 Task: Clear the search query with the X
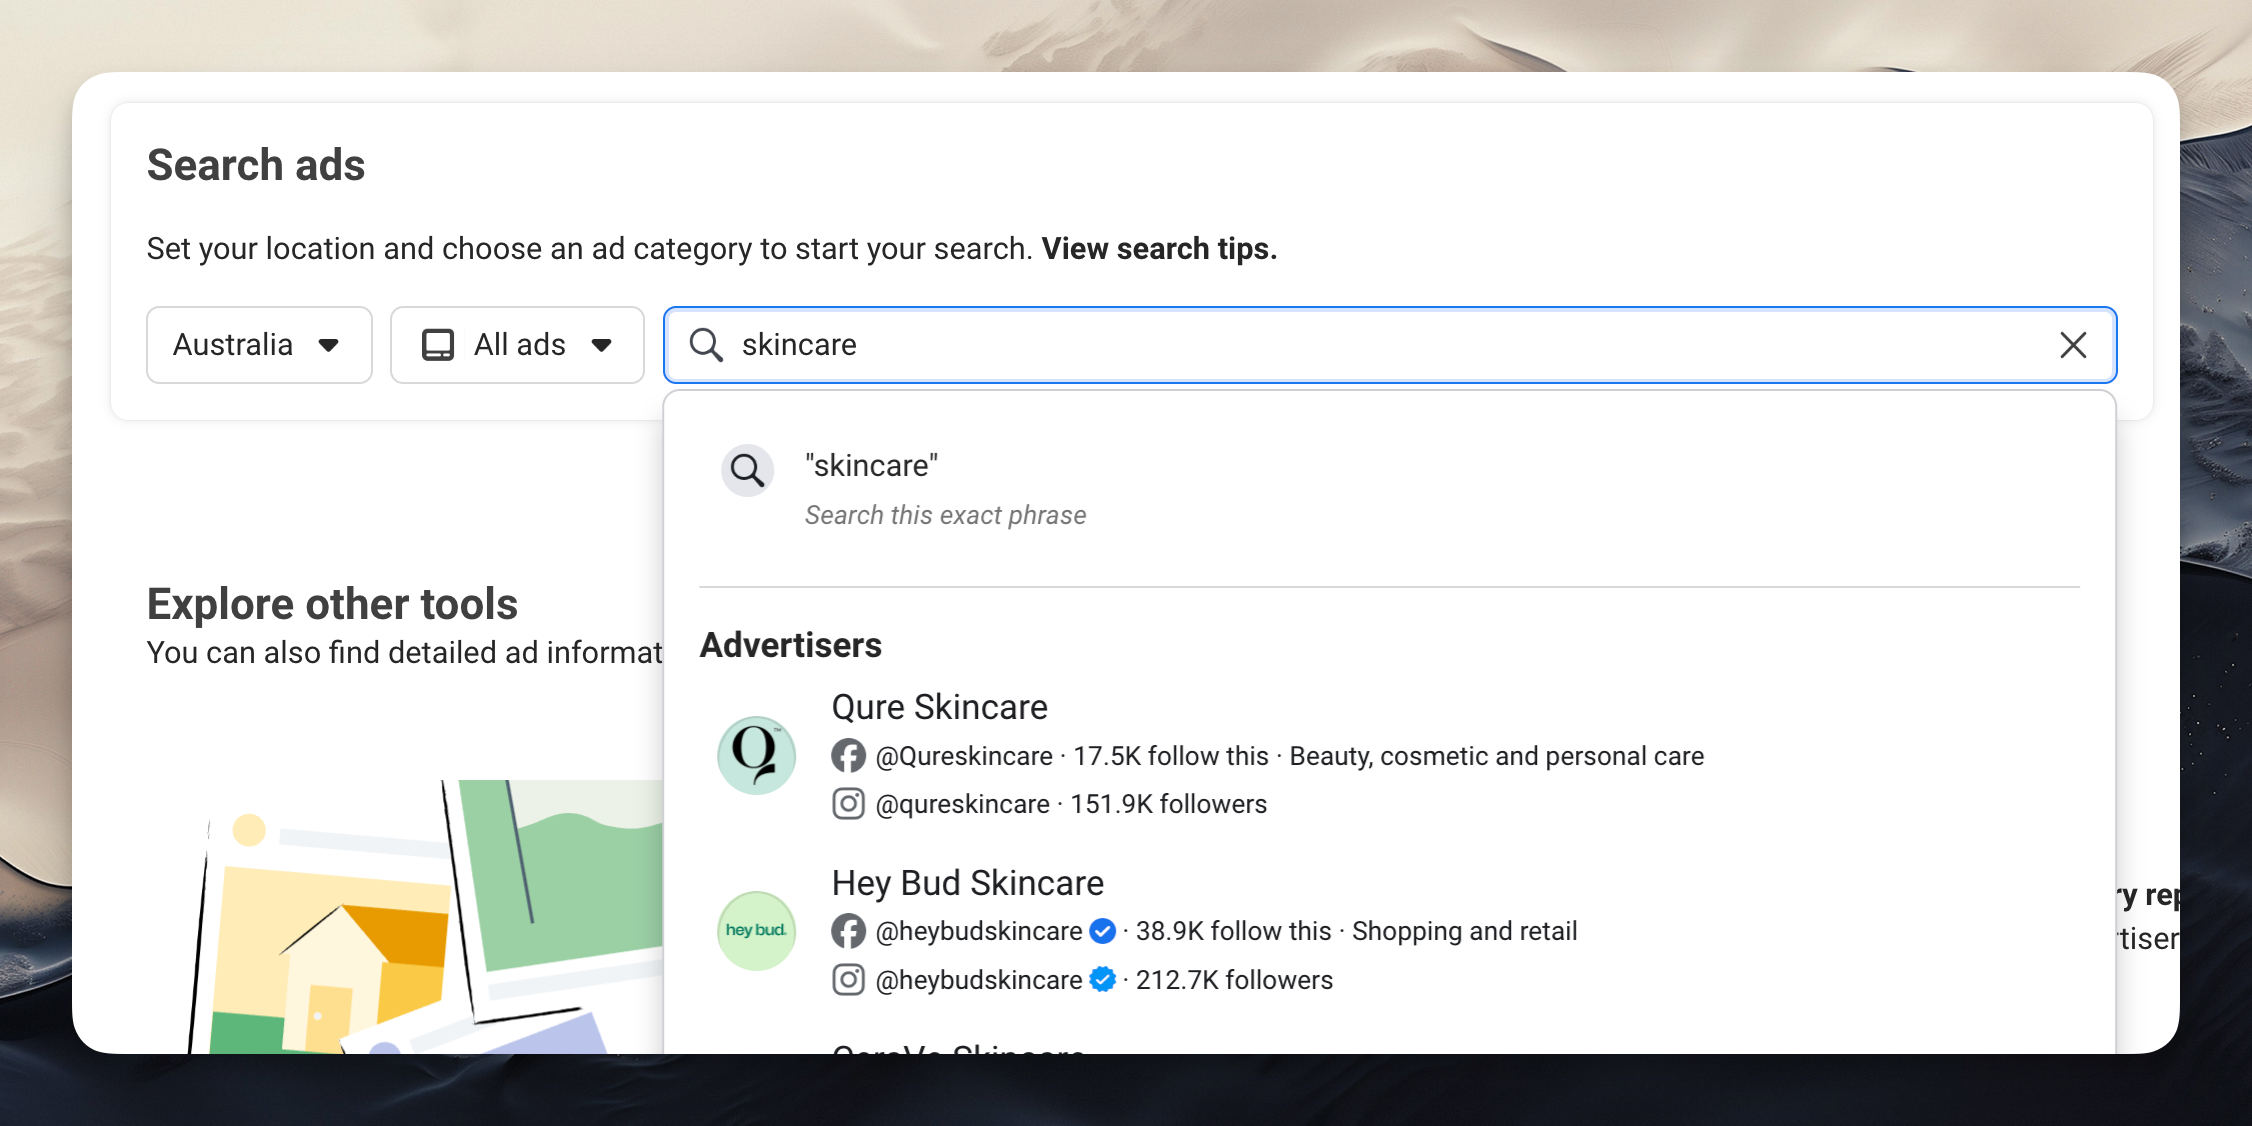click(x=2073, y=345)
